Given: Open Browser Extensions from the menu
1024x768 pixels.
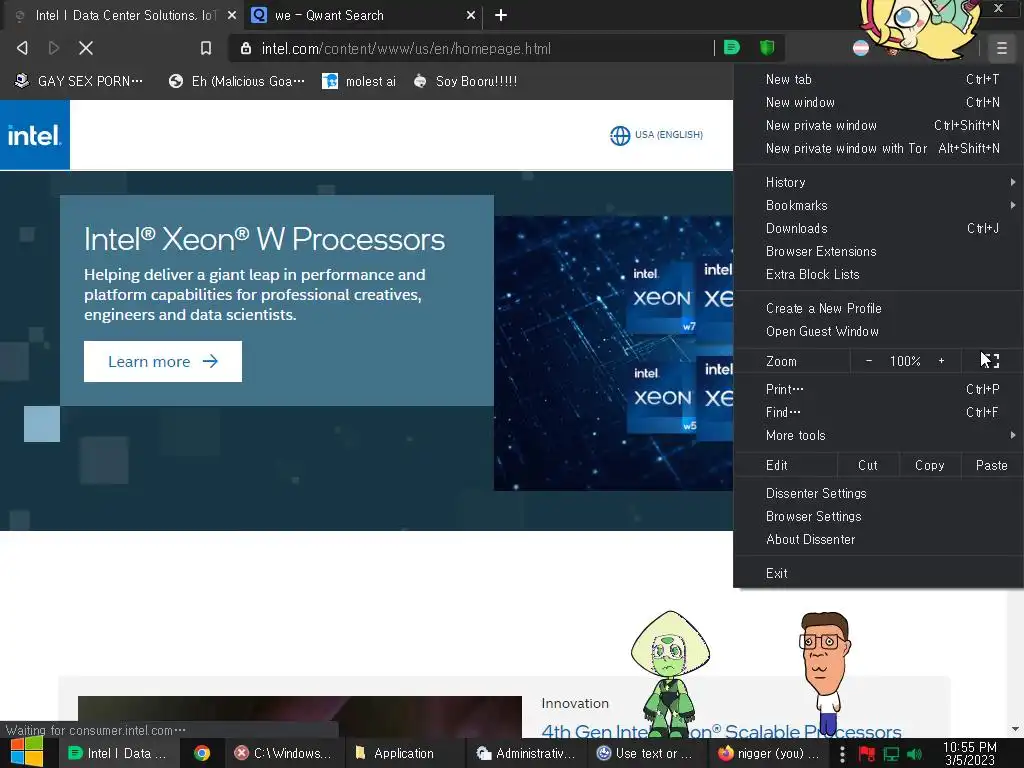Looking at the screenshot, I should coord(879,251).
